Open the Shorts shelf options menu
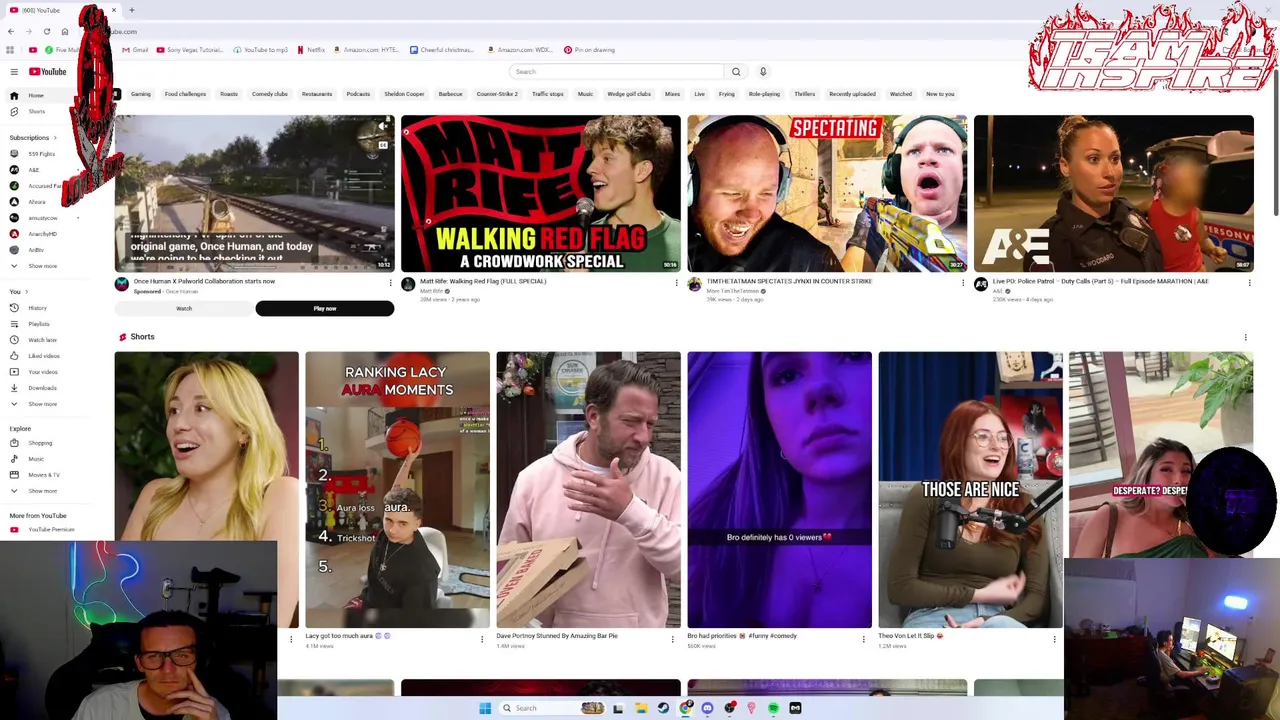The width and height of the screenshot is (1280, 720). coord(1245,337)
